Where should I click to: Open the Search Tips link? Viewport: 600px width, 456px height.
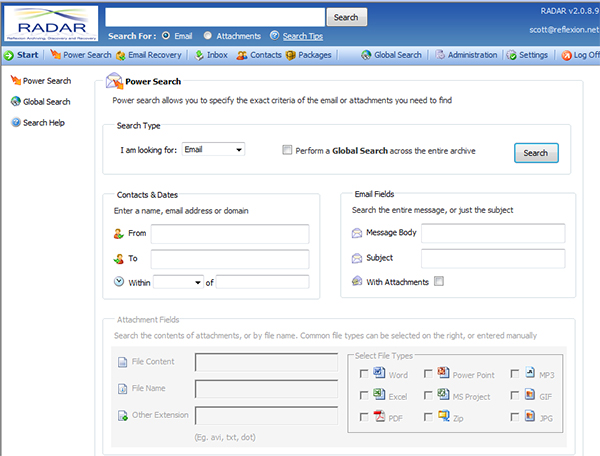pos(303,36)
